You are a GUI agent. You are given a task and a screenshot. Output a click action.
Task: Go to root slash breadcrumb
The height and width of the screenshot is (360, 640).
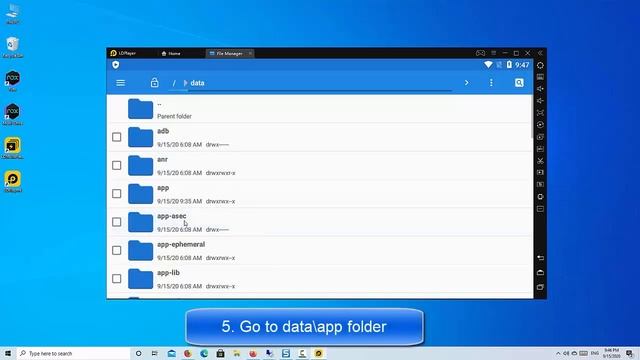coord(174,83)
